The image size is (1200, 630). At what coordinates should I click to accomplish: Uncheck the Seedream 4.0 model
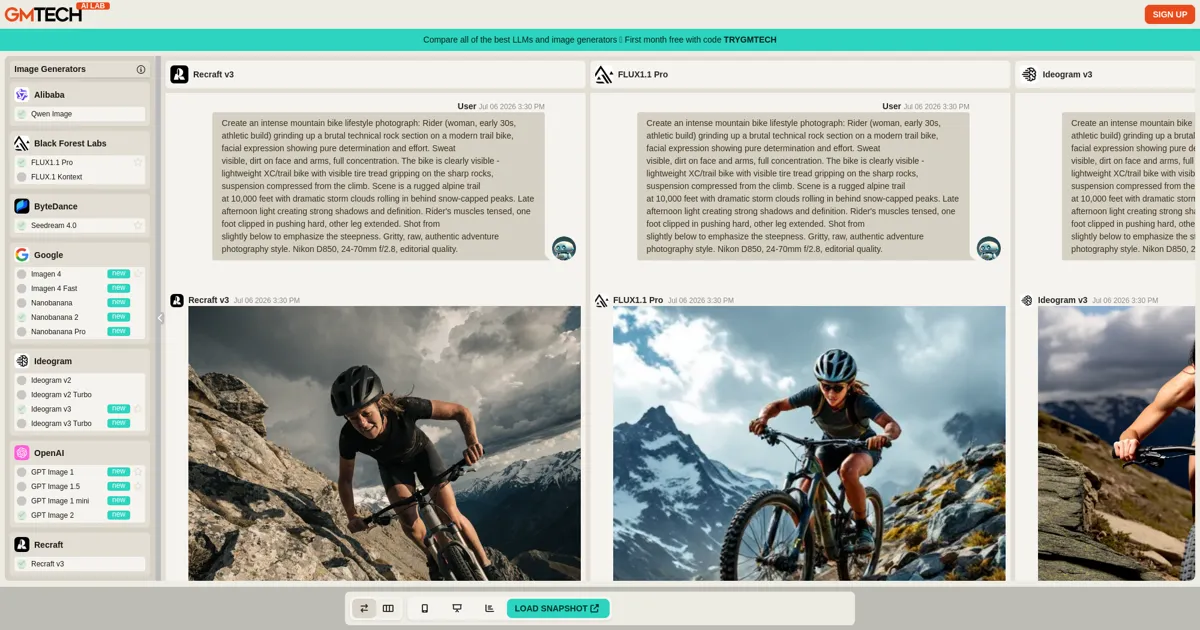tap(22, 225)
